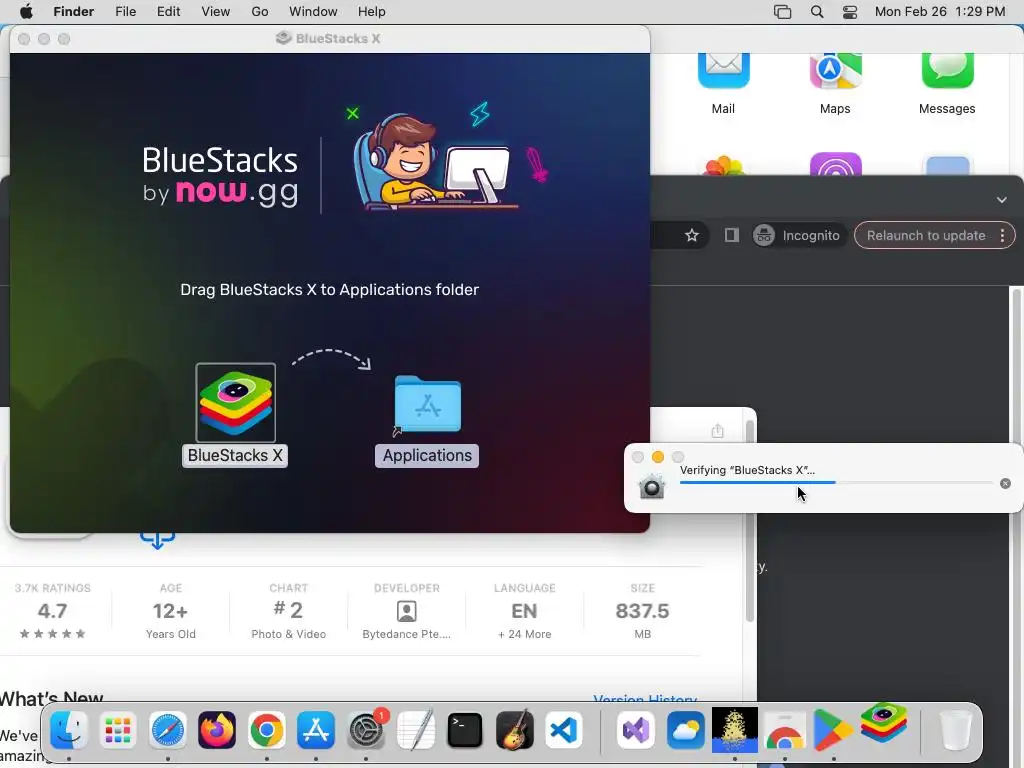Click the App Store cloud download icon
Image resolution: width=1024 pixels, height=768 pixels.
coord(157,541)
